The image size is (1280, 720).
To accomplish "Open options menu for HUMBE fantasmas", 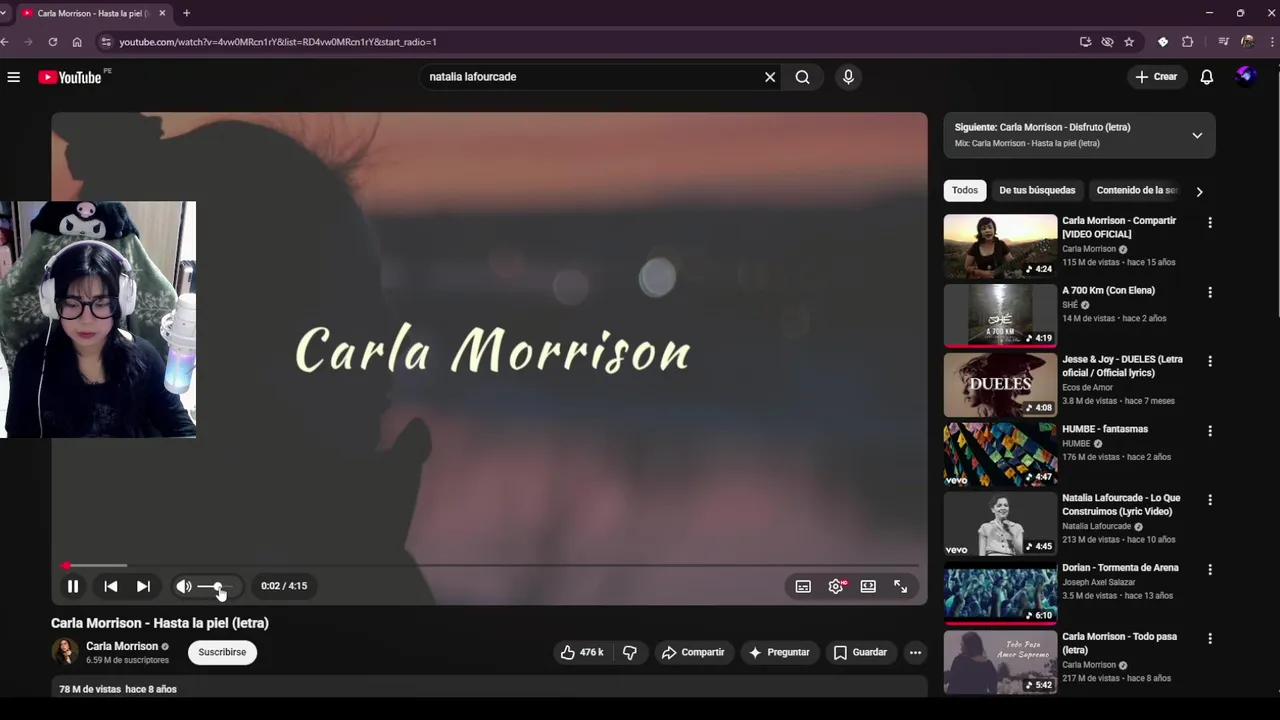I will 1210,431.
